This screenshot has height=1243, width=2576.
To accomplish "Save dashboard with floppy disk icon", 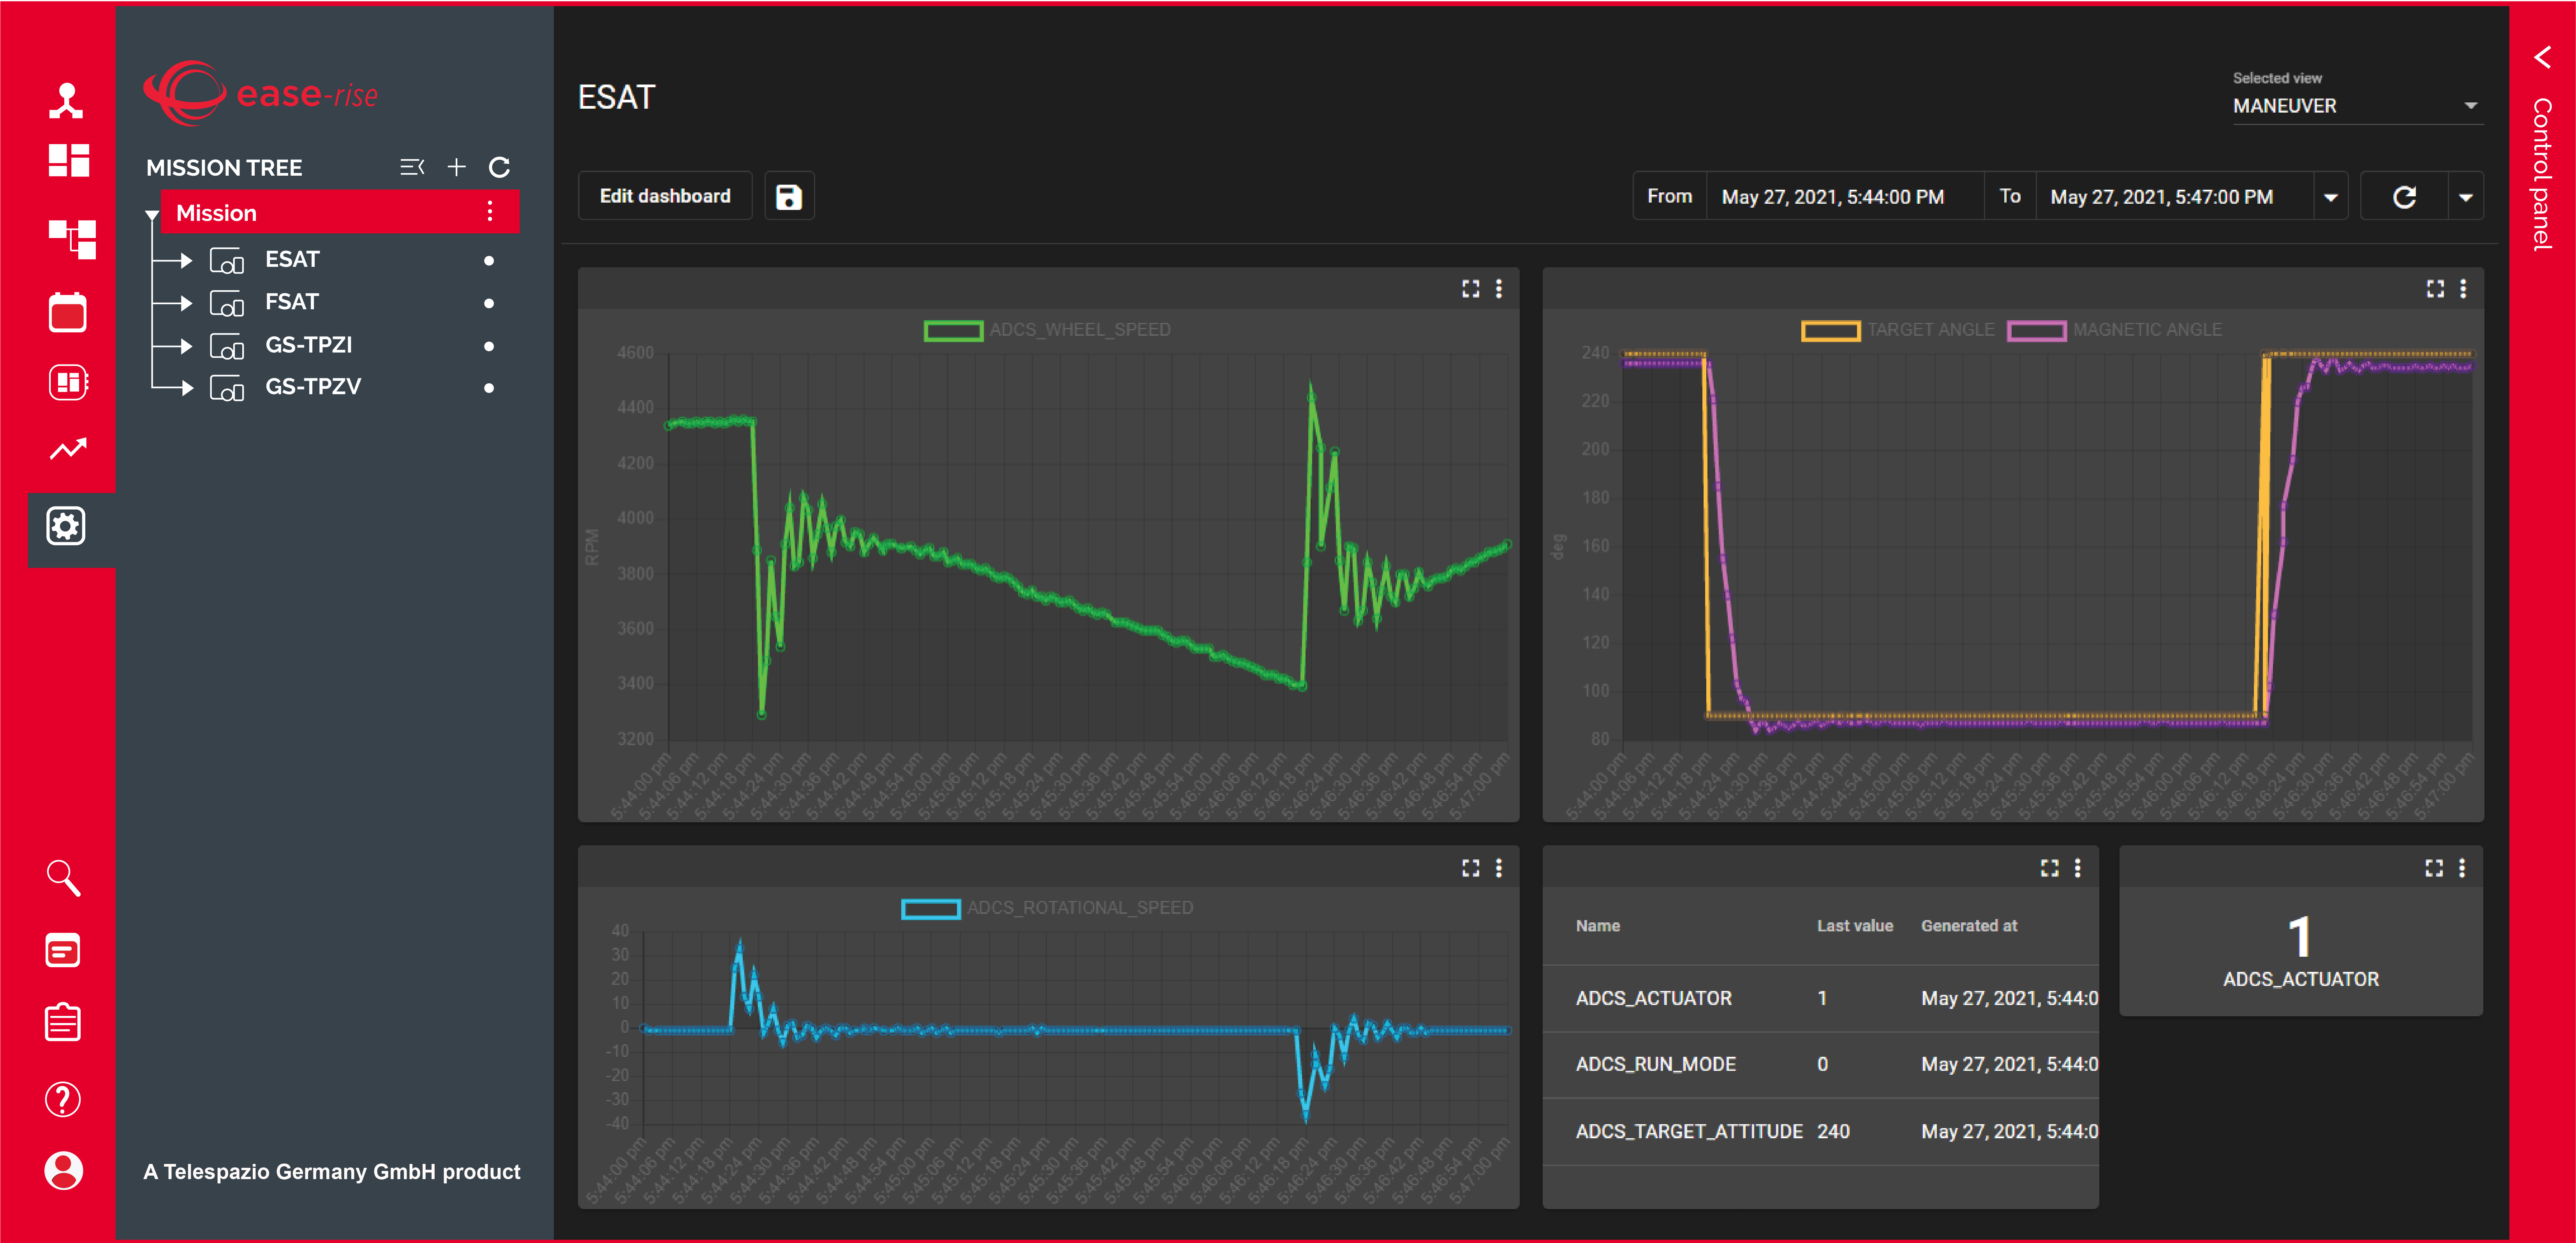I will [x=789, y=196].
